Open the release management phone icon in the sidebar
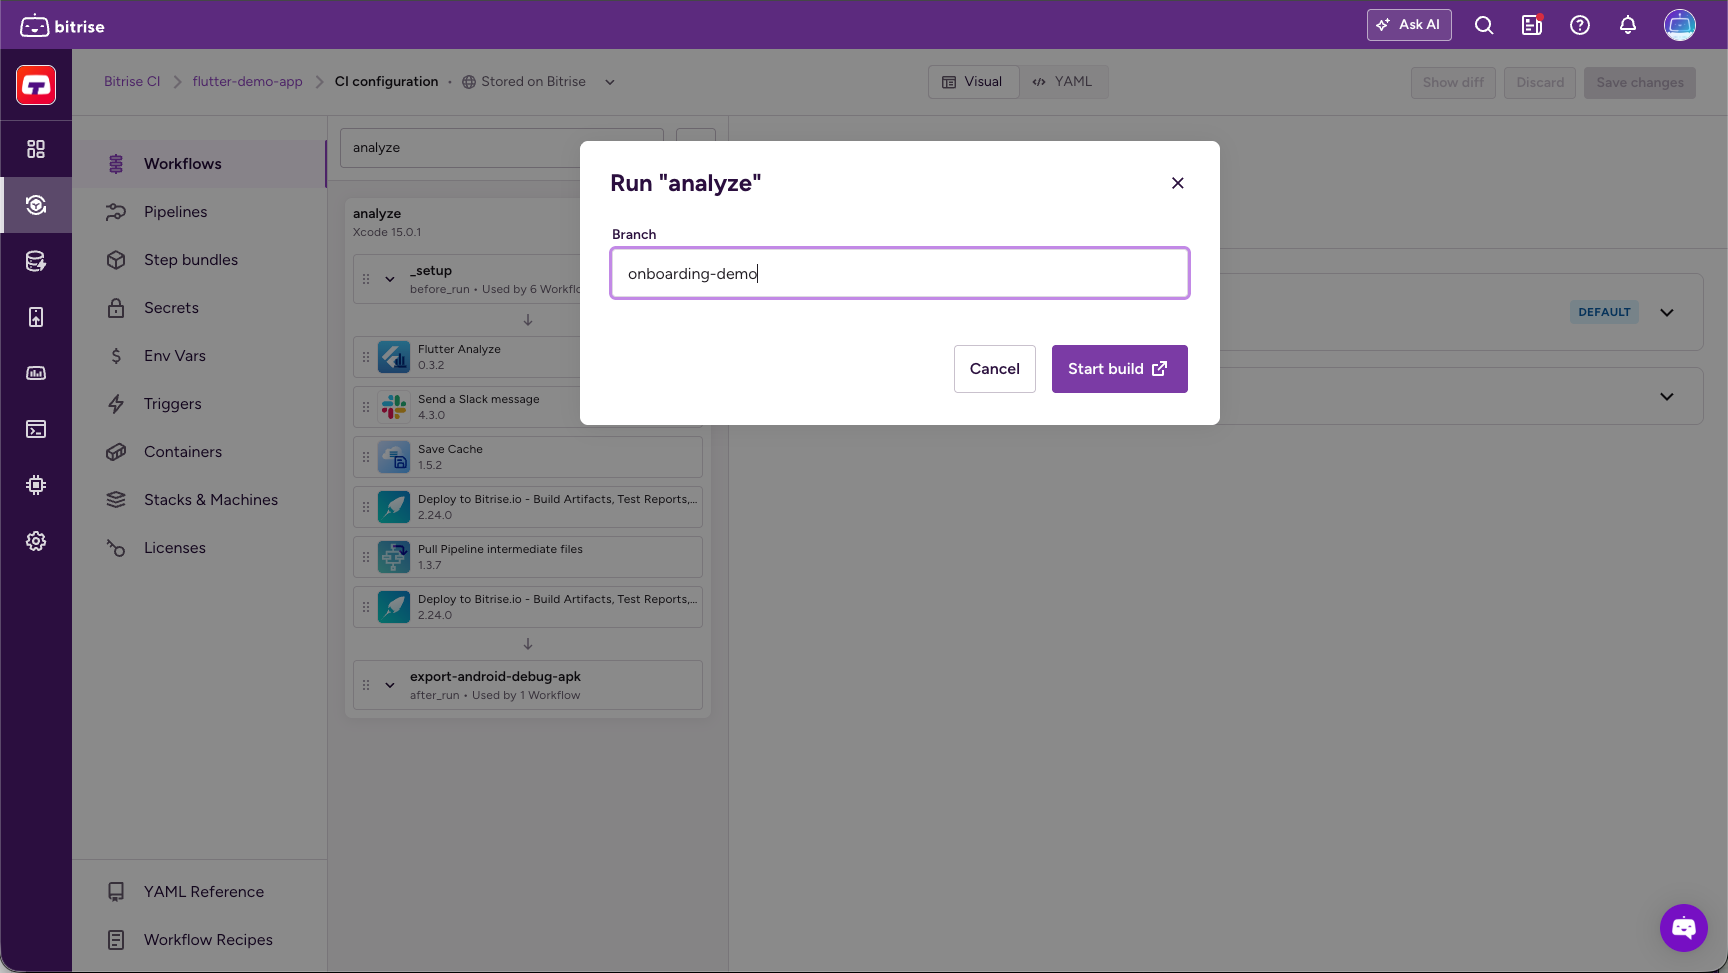 pos(36,317)
